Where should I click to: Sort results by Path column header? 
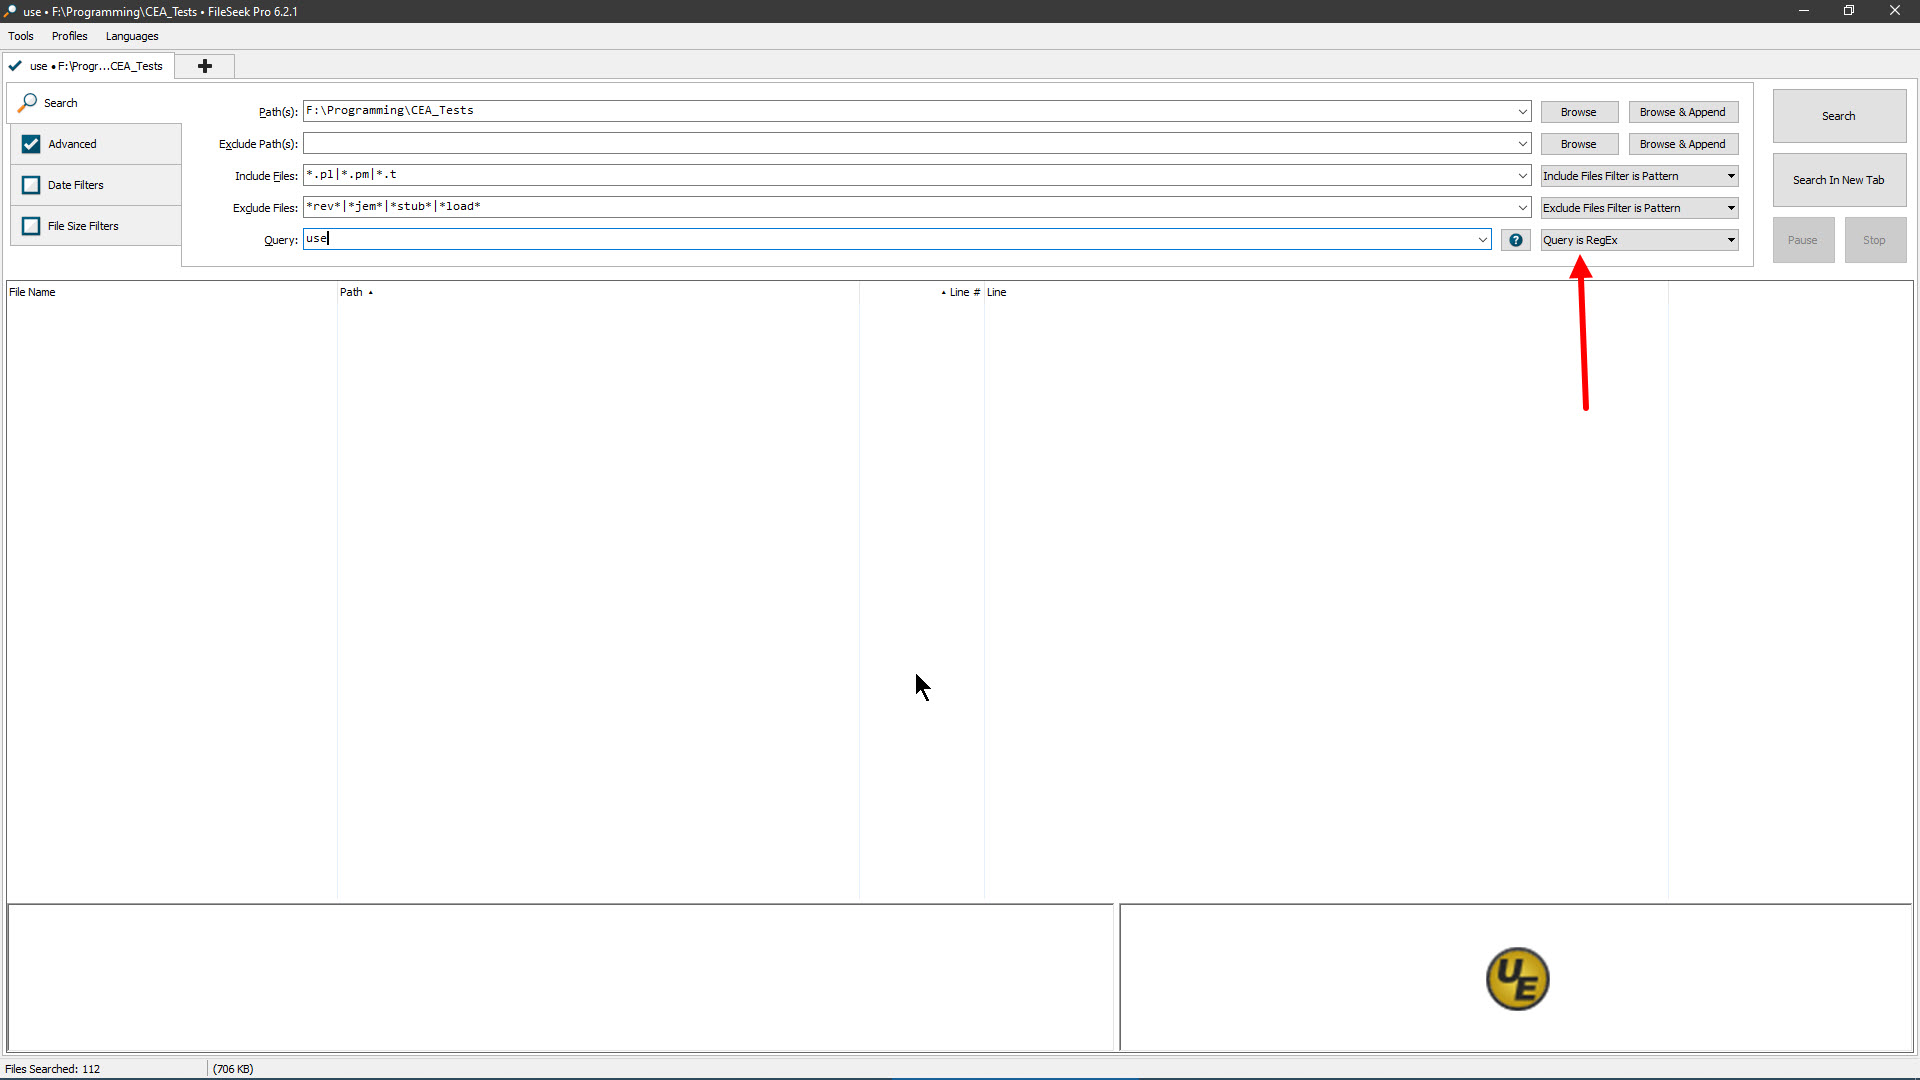click(598, 292)
